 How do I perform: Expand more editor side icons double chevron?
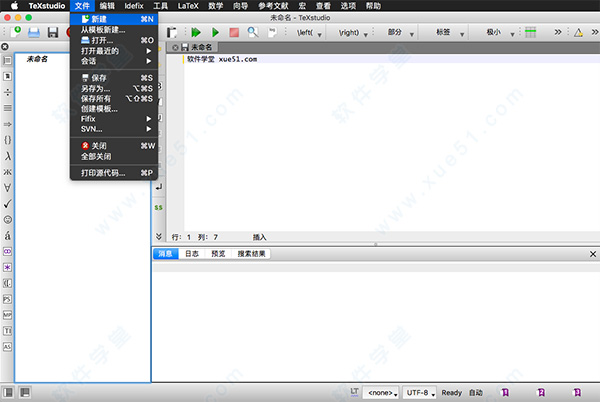tap(158, 236)
